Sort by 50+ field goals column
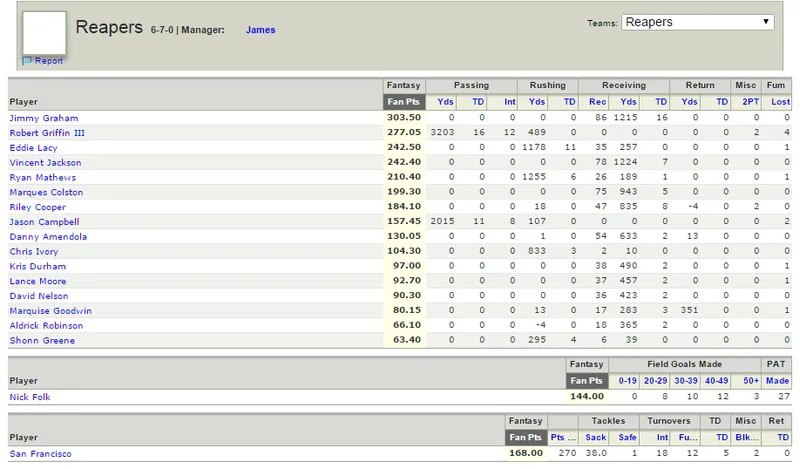 pos(751,381)
